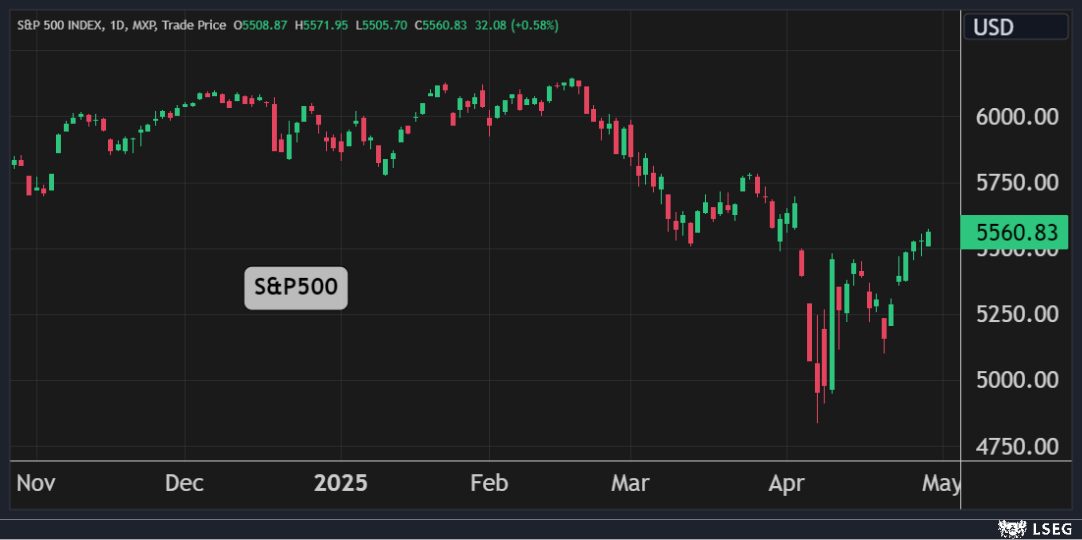Click the 6000.00 price axis label
The image size is (1082, 540).
pos(1016,117)
